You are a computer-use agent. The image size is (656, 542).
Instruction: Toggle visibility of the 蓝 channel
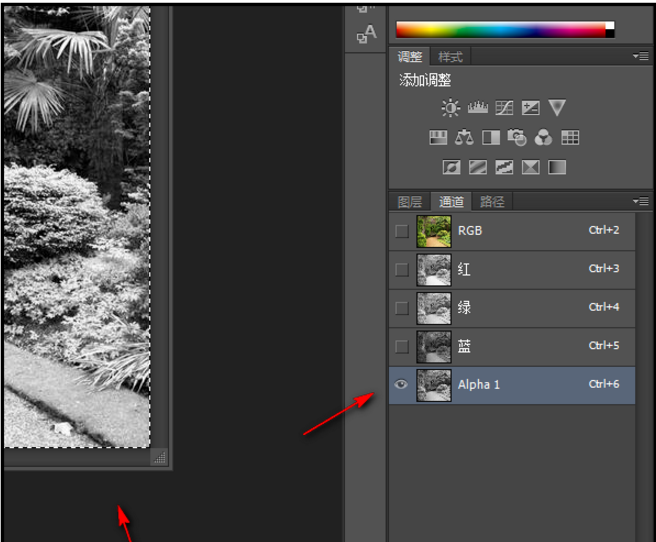tap(401, 346)
